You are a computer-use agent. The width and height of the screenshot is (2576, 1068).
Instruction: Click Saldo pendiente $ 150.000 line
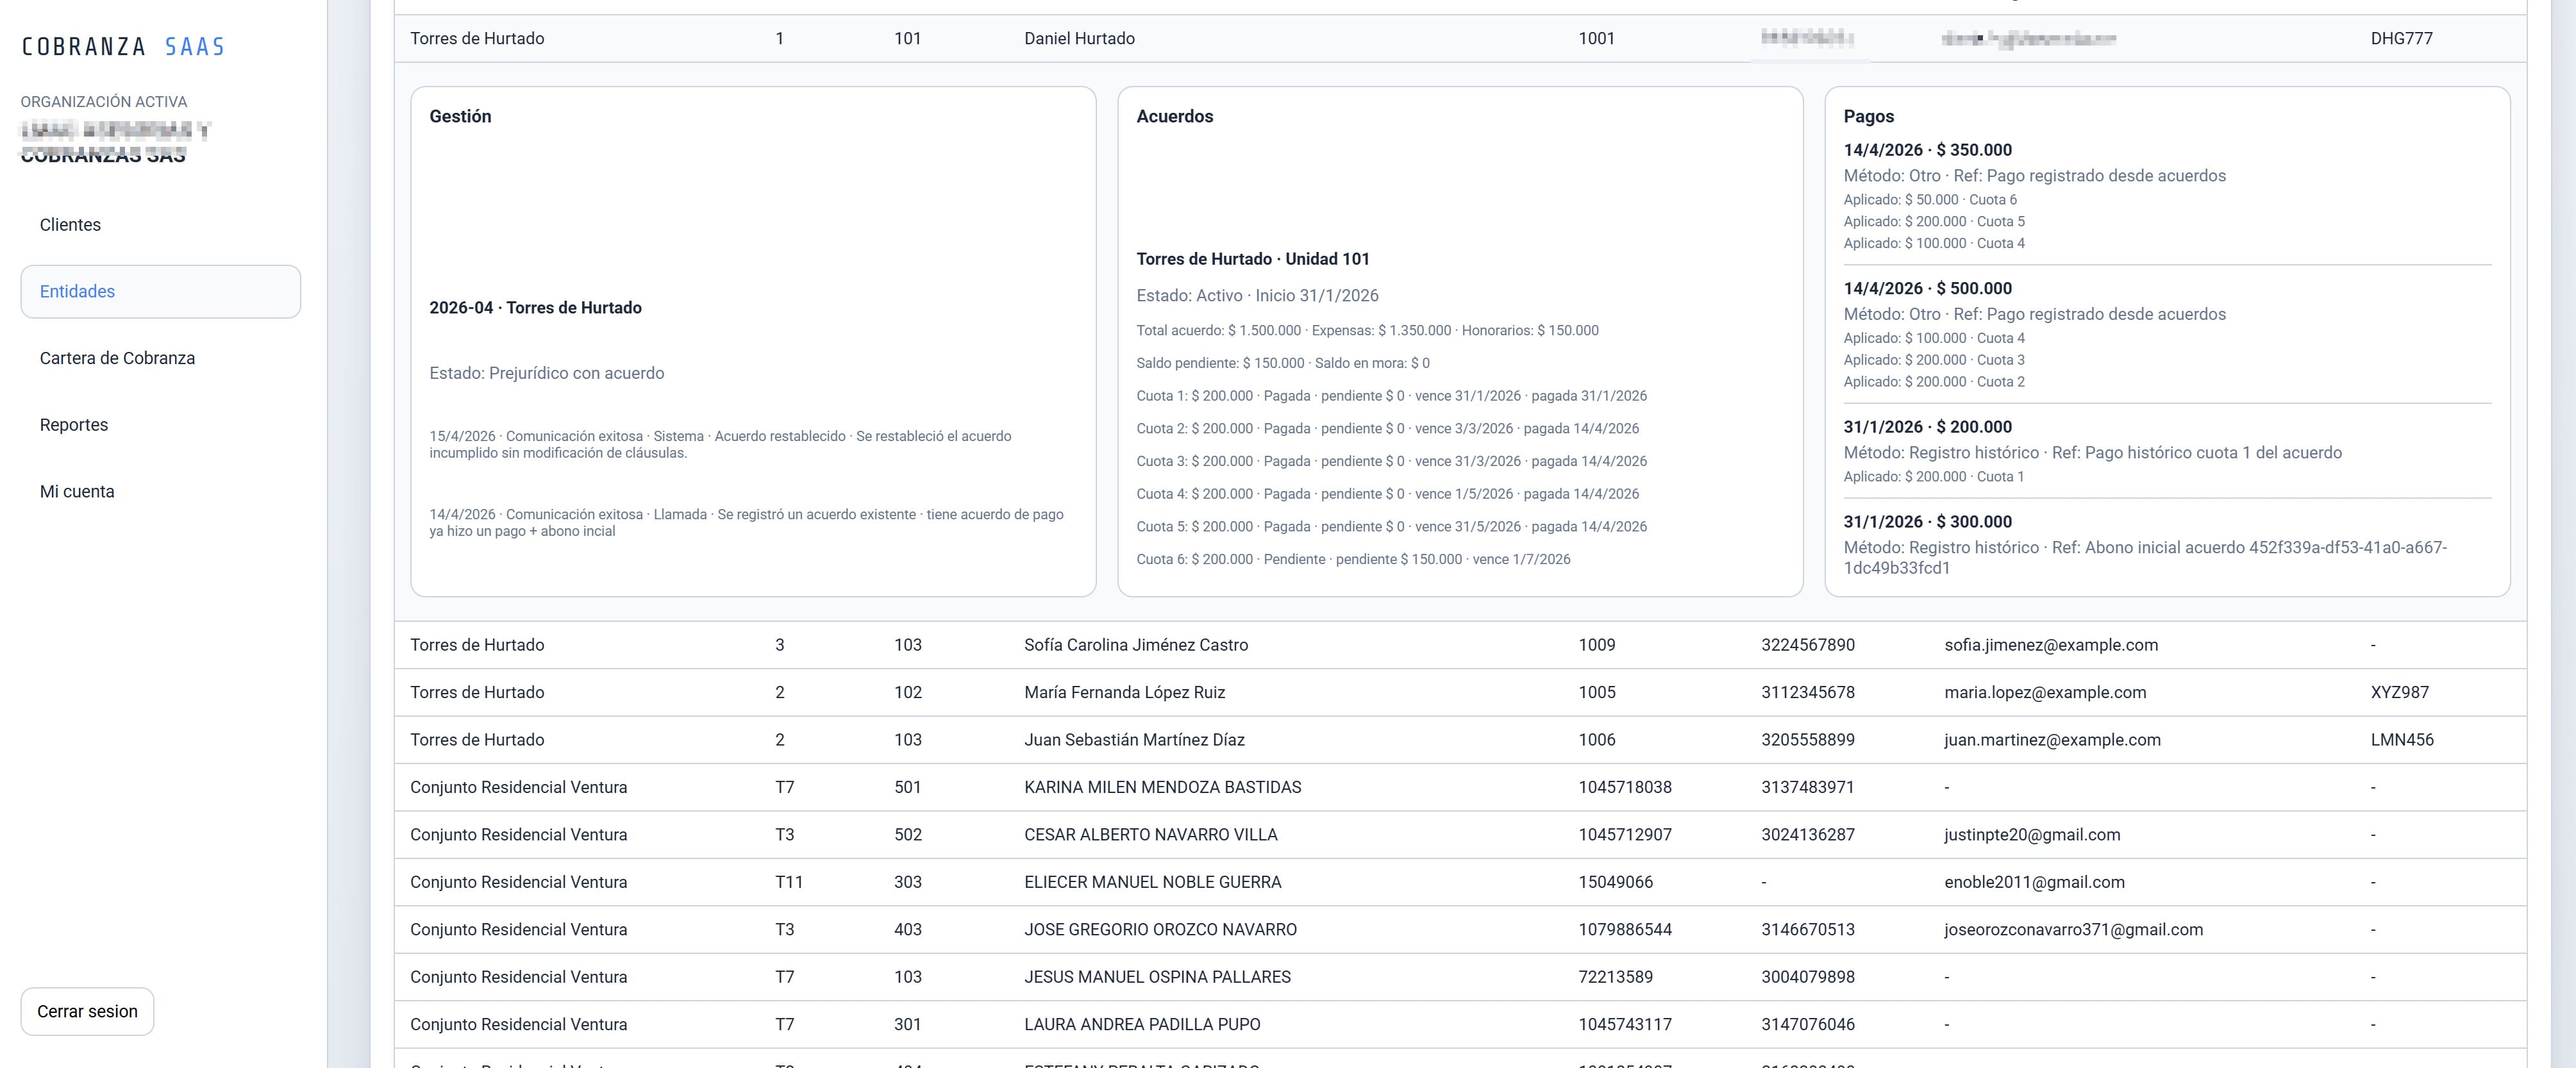pyautogui.click(x=1282, y=363)
